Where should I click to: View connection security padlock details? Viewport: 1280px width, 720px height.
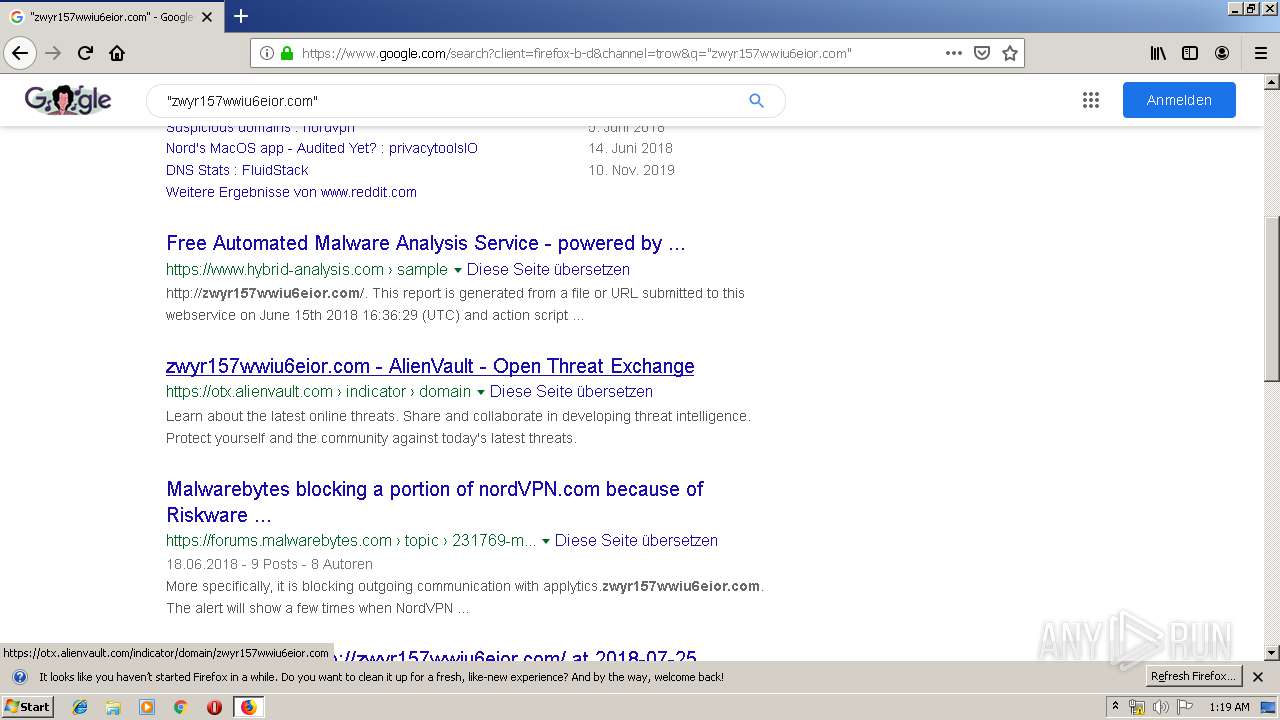287,53
